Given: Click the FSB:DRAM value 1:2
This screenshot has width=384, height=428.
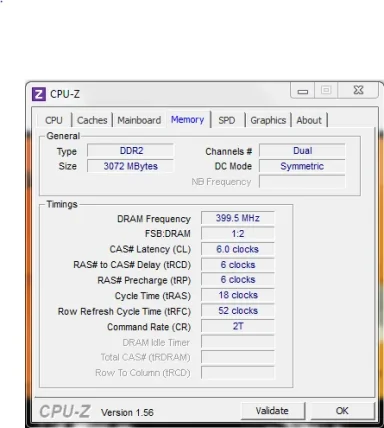Looking at the screenshot, I should click(238, 234).
